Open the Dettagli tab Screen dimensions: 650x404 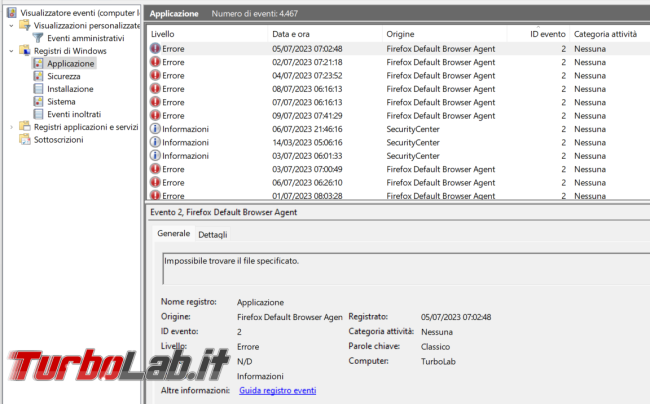213,235
